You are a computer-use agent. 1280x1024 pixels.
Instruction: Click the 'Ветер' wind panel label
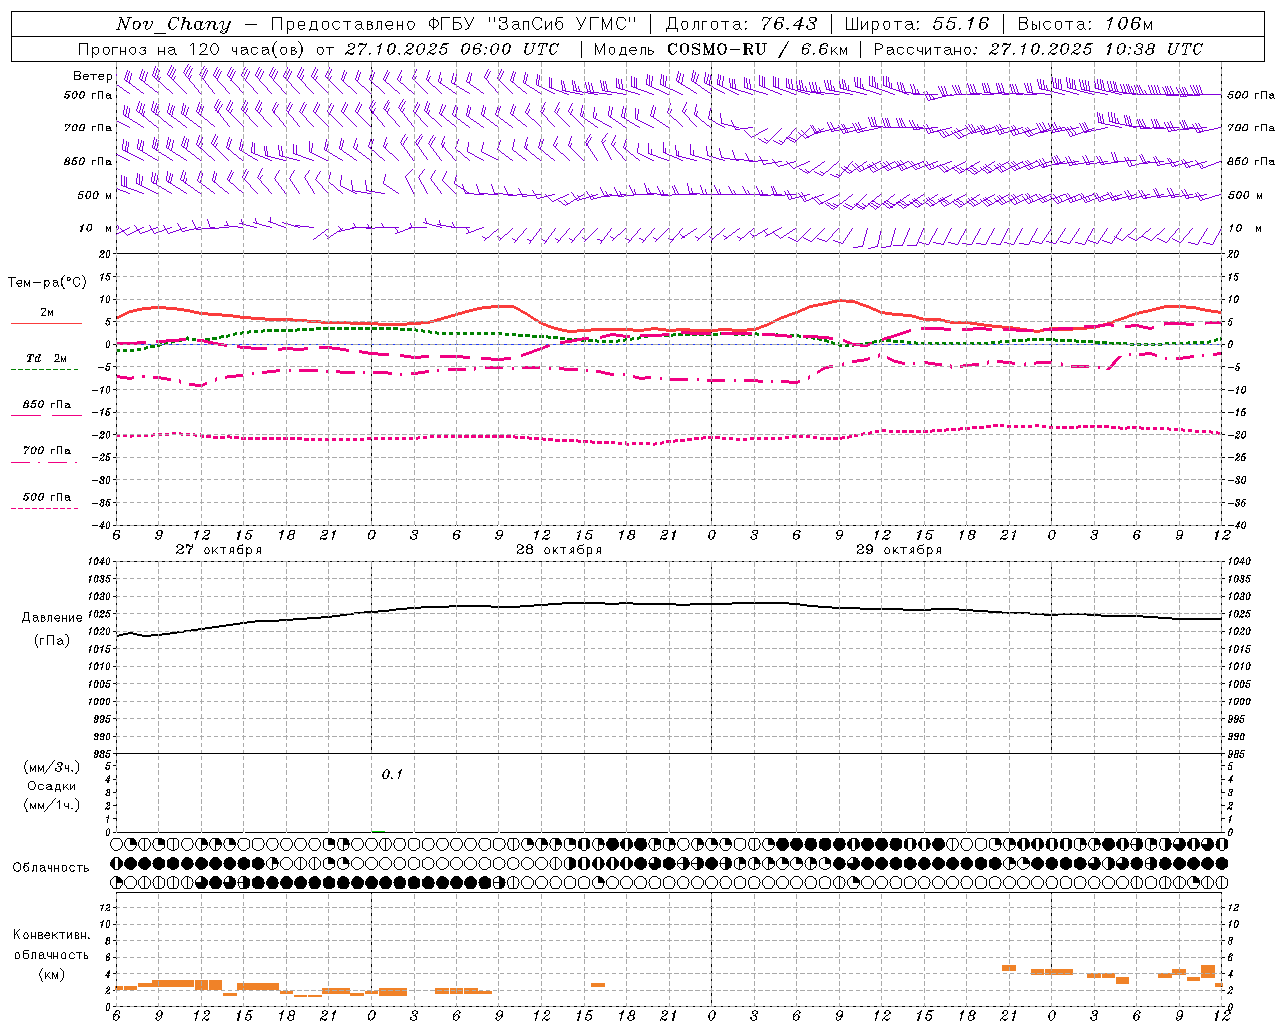point(92,76)
